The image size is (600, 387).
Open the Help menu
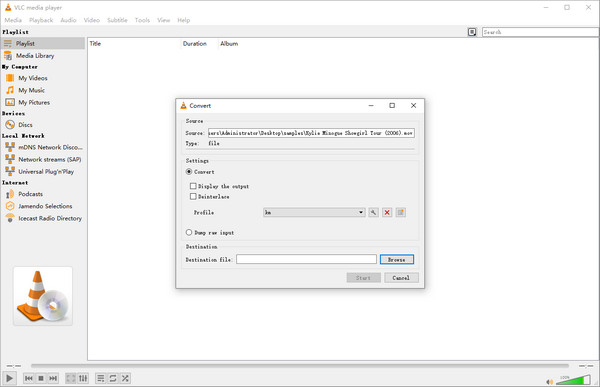tap(184, 20)
